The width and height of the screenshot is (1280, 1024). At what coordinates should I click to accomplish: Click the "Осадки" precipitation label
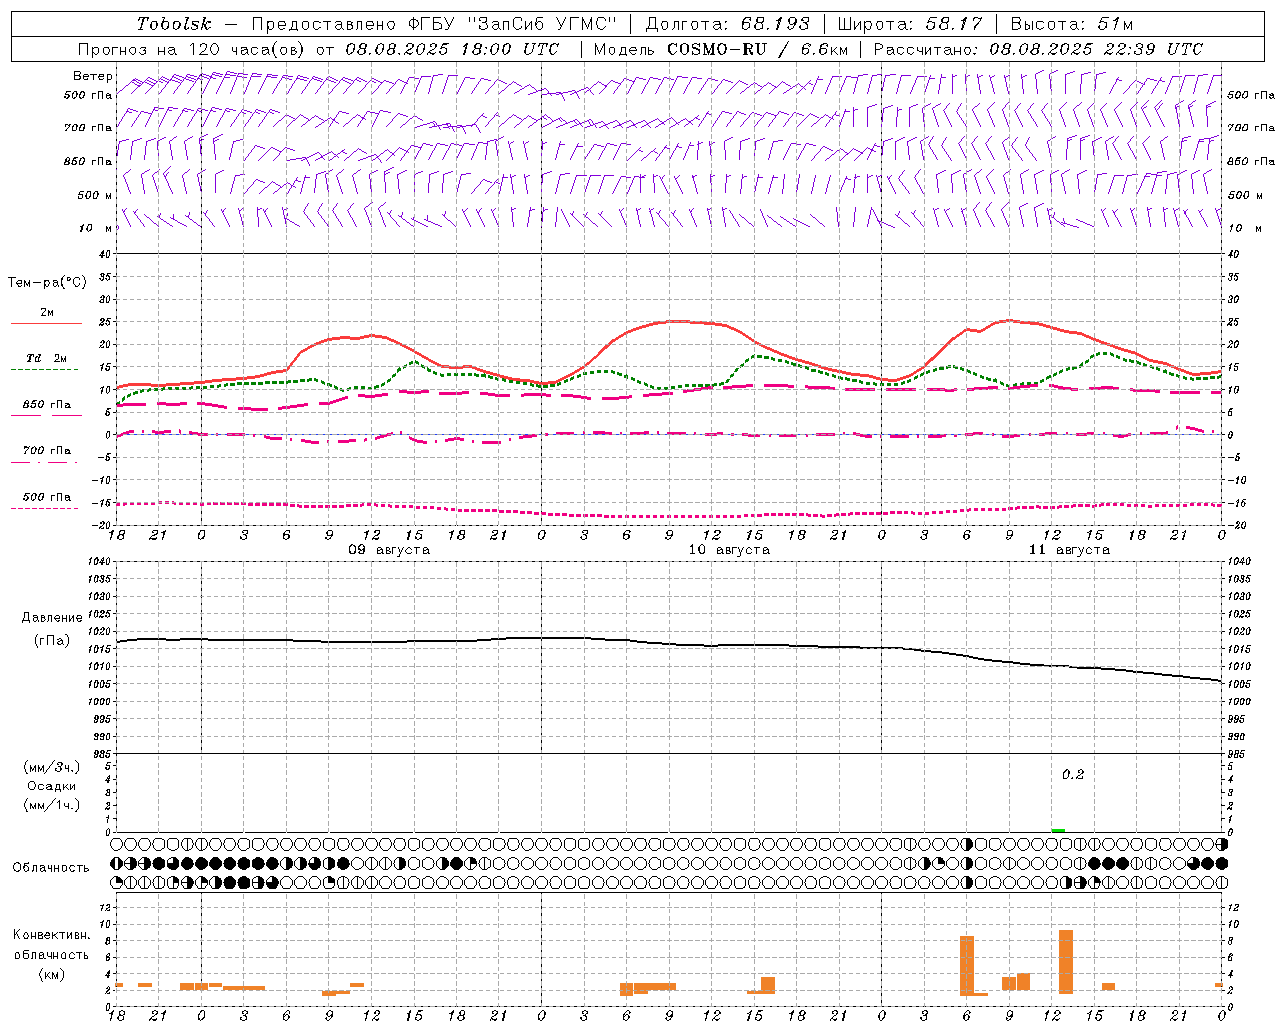[52, 786]
